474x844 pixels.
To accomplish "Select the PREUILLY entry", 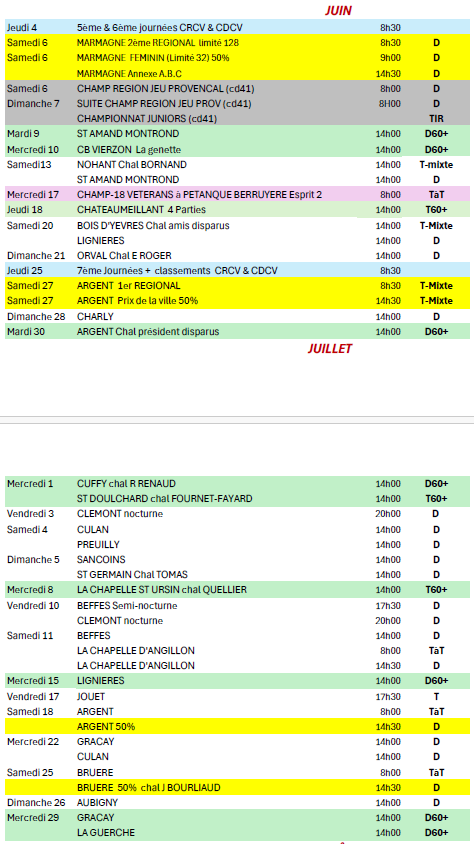I will pos(98,545).
